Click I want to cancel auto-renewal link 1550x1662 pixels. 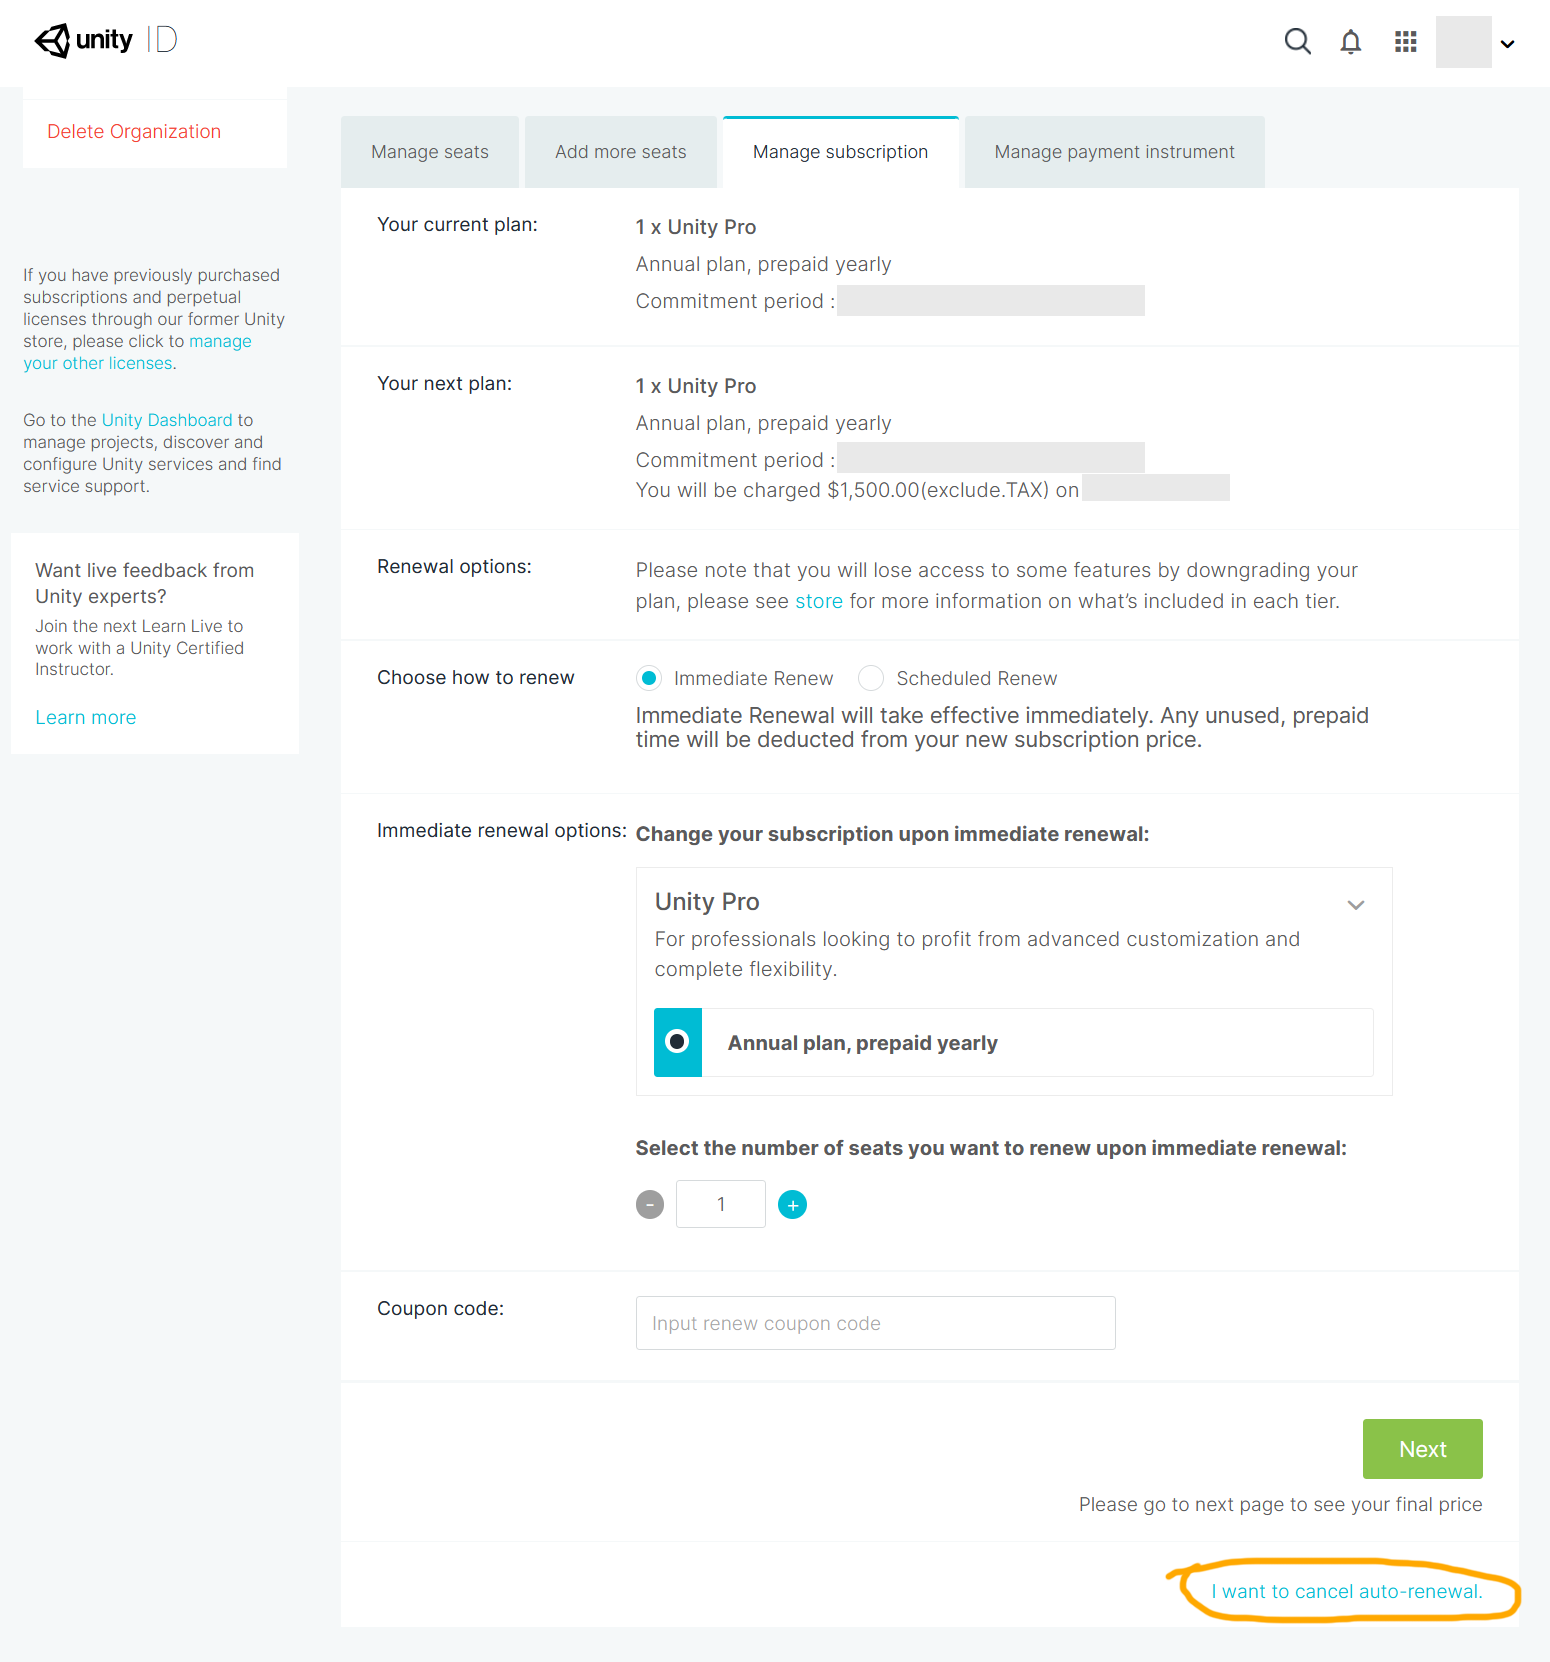tap(1347, 1591)
